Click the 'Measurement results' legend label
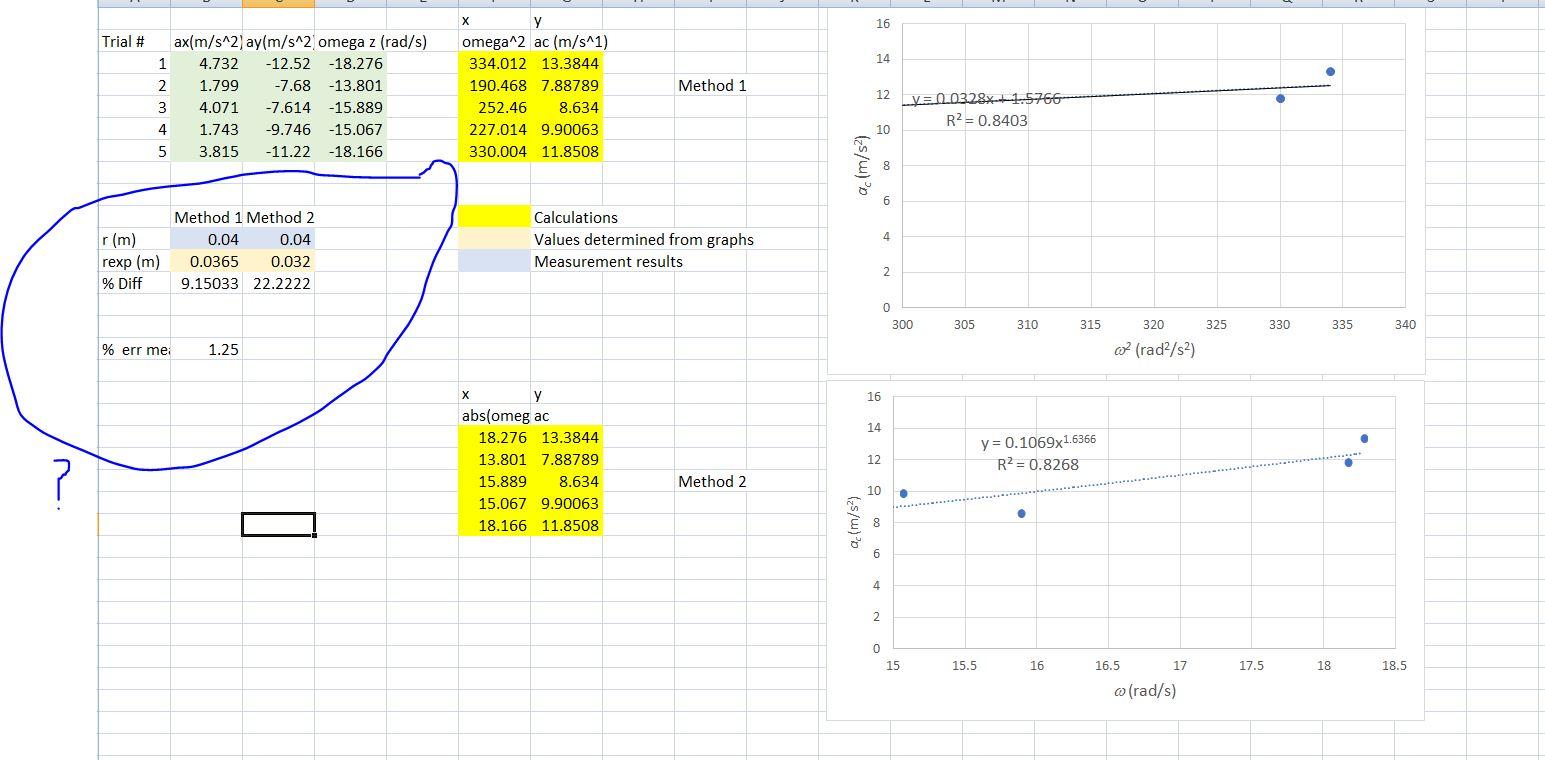The width and height of the screenshot is (1545, 760). pos(608,261)
